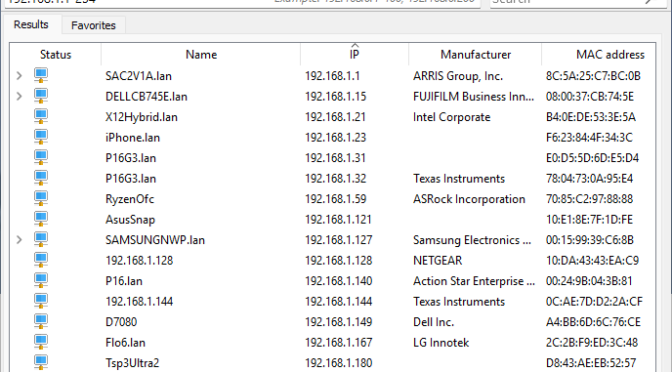Click the device icon for DELLCB745E.lan

coord(41,96)
